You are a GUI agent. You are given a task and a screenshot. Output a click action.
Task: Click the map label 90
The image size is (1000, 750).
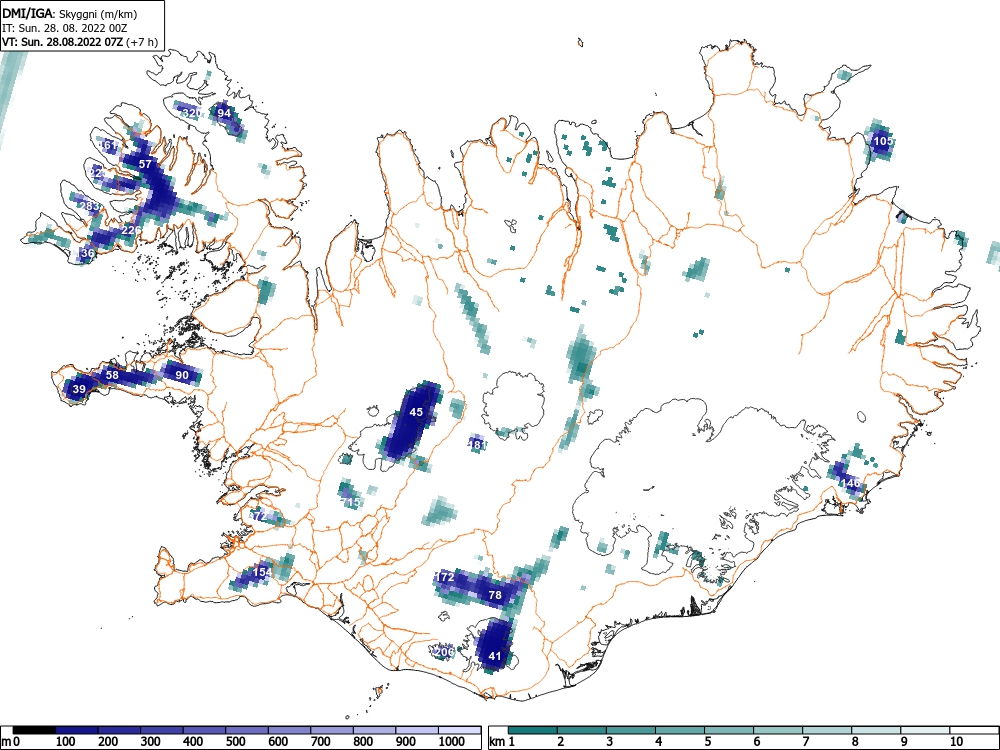click(182, 375)
